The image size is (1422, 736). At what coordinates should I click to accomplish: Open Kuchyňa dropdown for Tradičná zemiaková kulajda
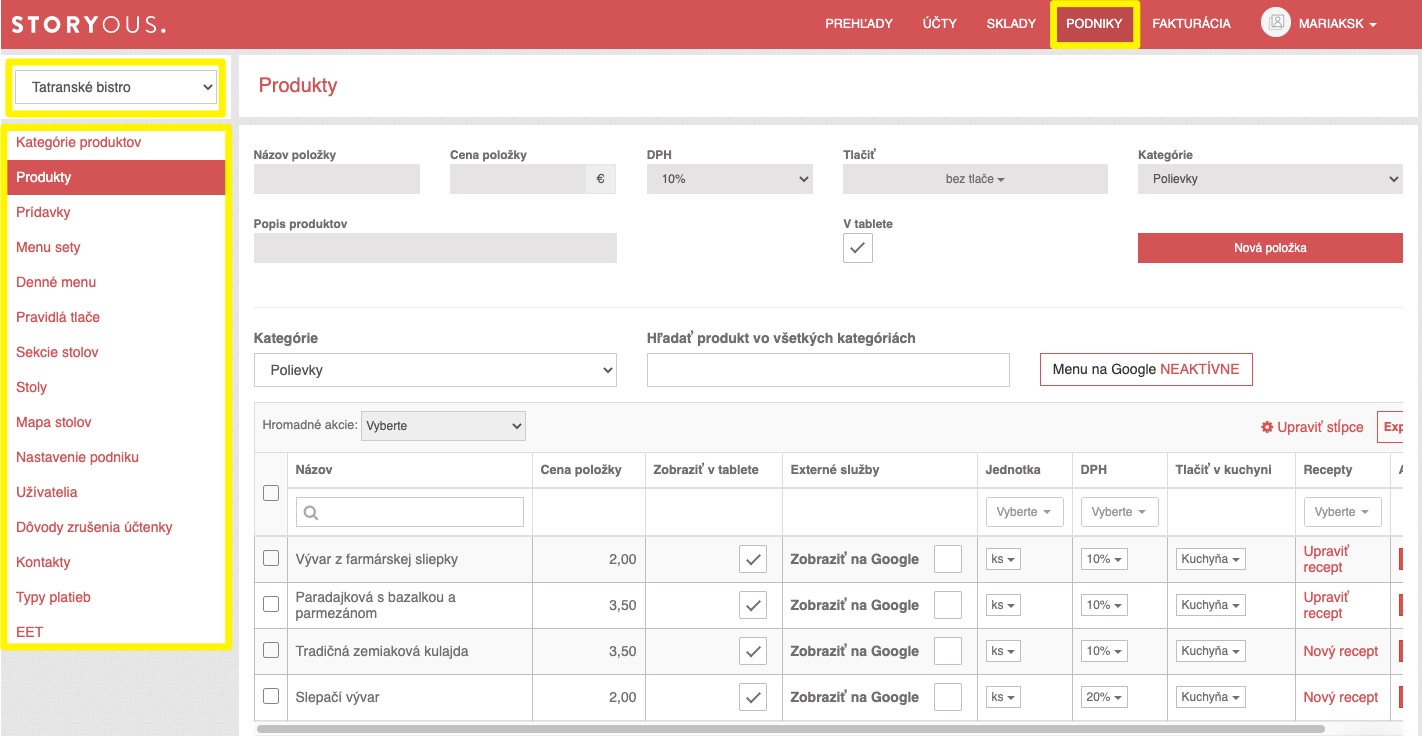tap(1210, 651)
